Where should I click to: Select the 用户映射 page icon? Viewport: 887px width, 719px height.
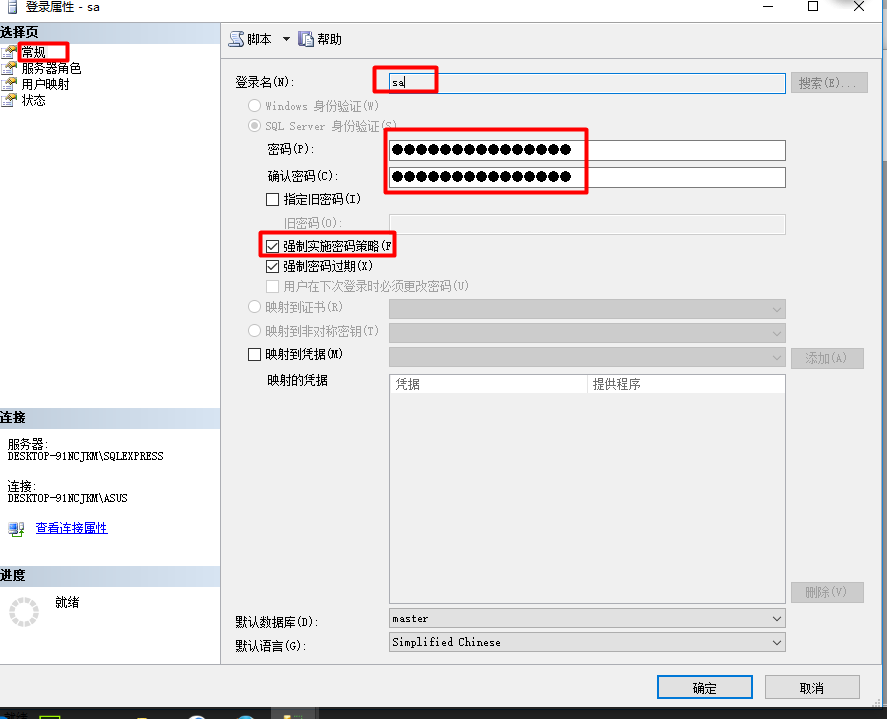pos(10,84)
